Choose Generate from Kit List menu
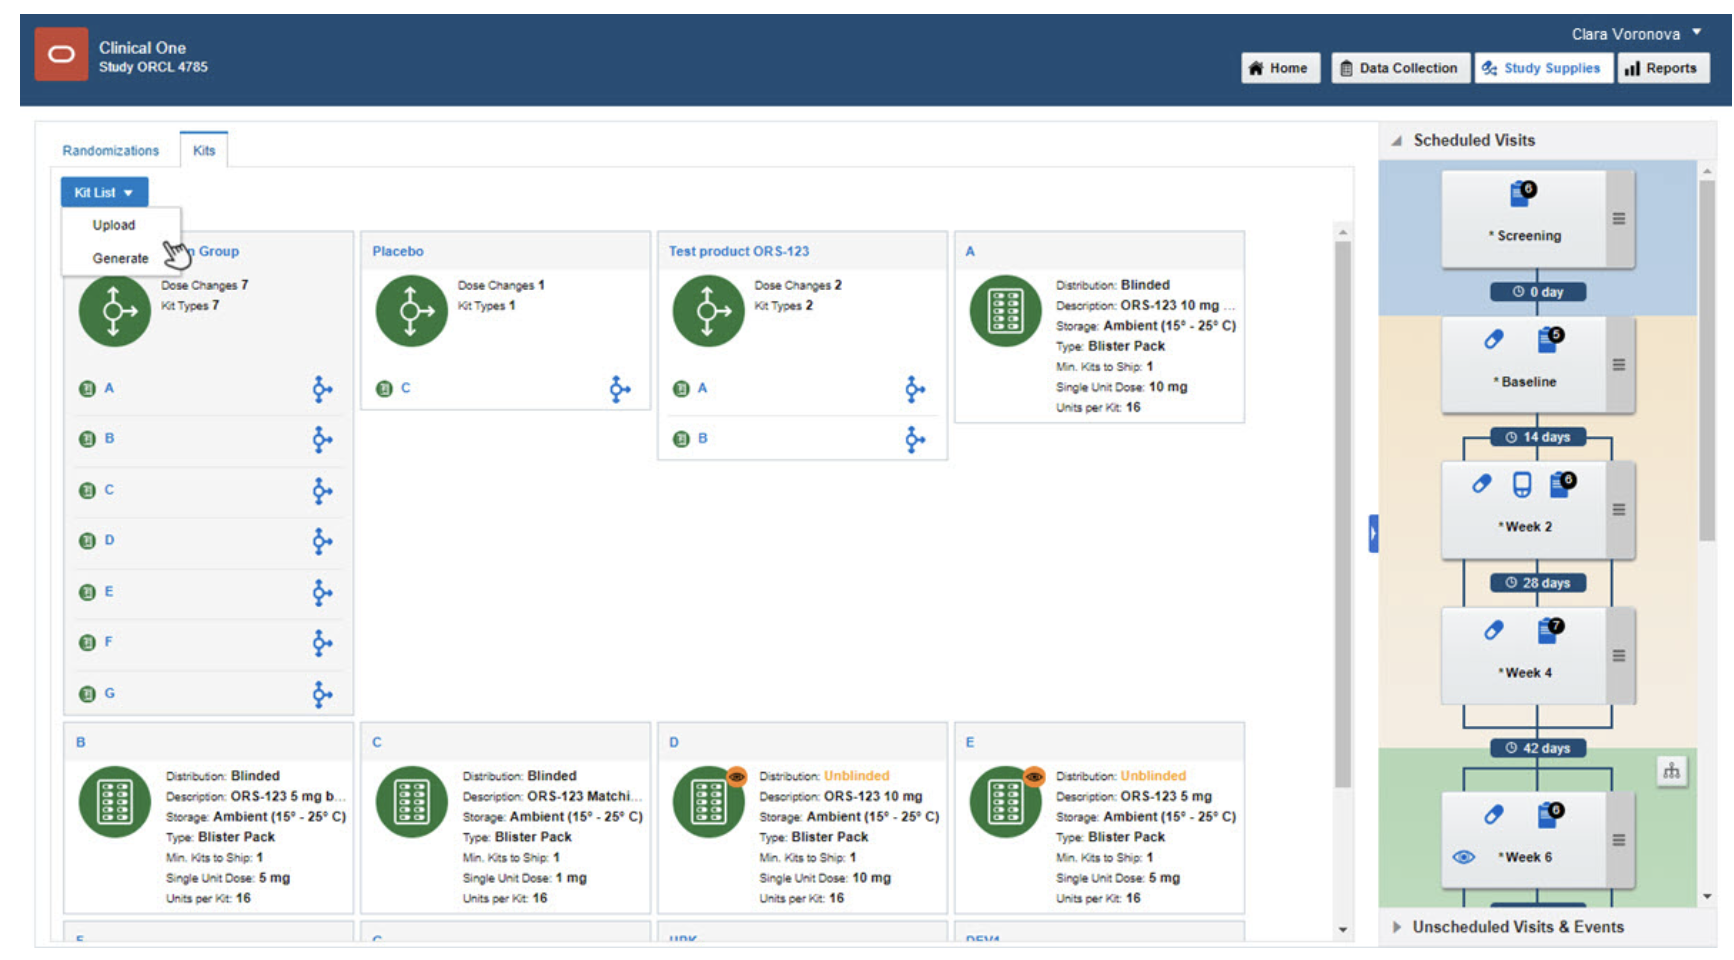This screenshot has width=1734, height=960. tap(120, 258)
